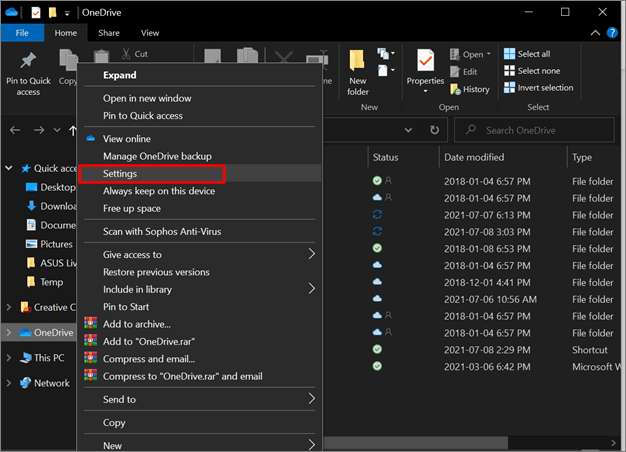The image size is (626, 452).
Task: Switch to the View ribbon tab
Action: (x=150, y=33)
